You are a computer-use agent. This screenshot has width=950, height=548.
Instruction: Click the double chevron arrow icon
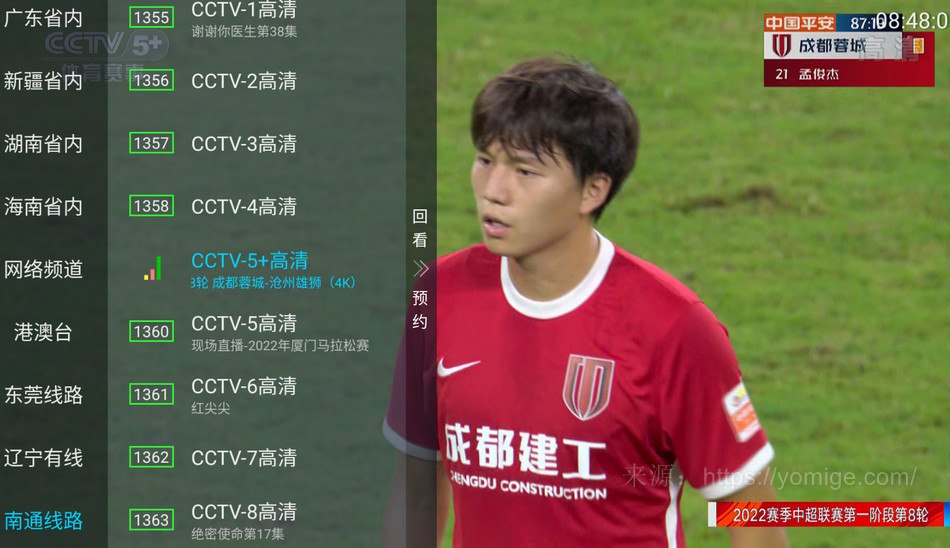pyautogui.click(x=420, y=269)
